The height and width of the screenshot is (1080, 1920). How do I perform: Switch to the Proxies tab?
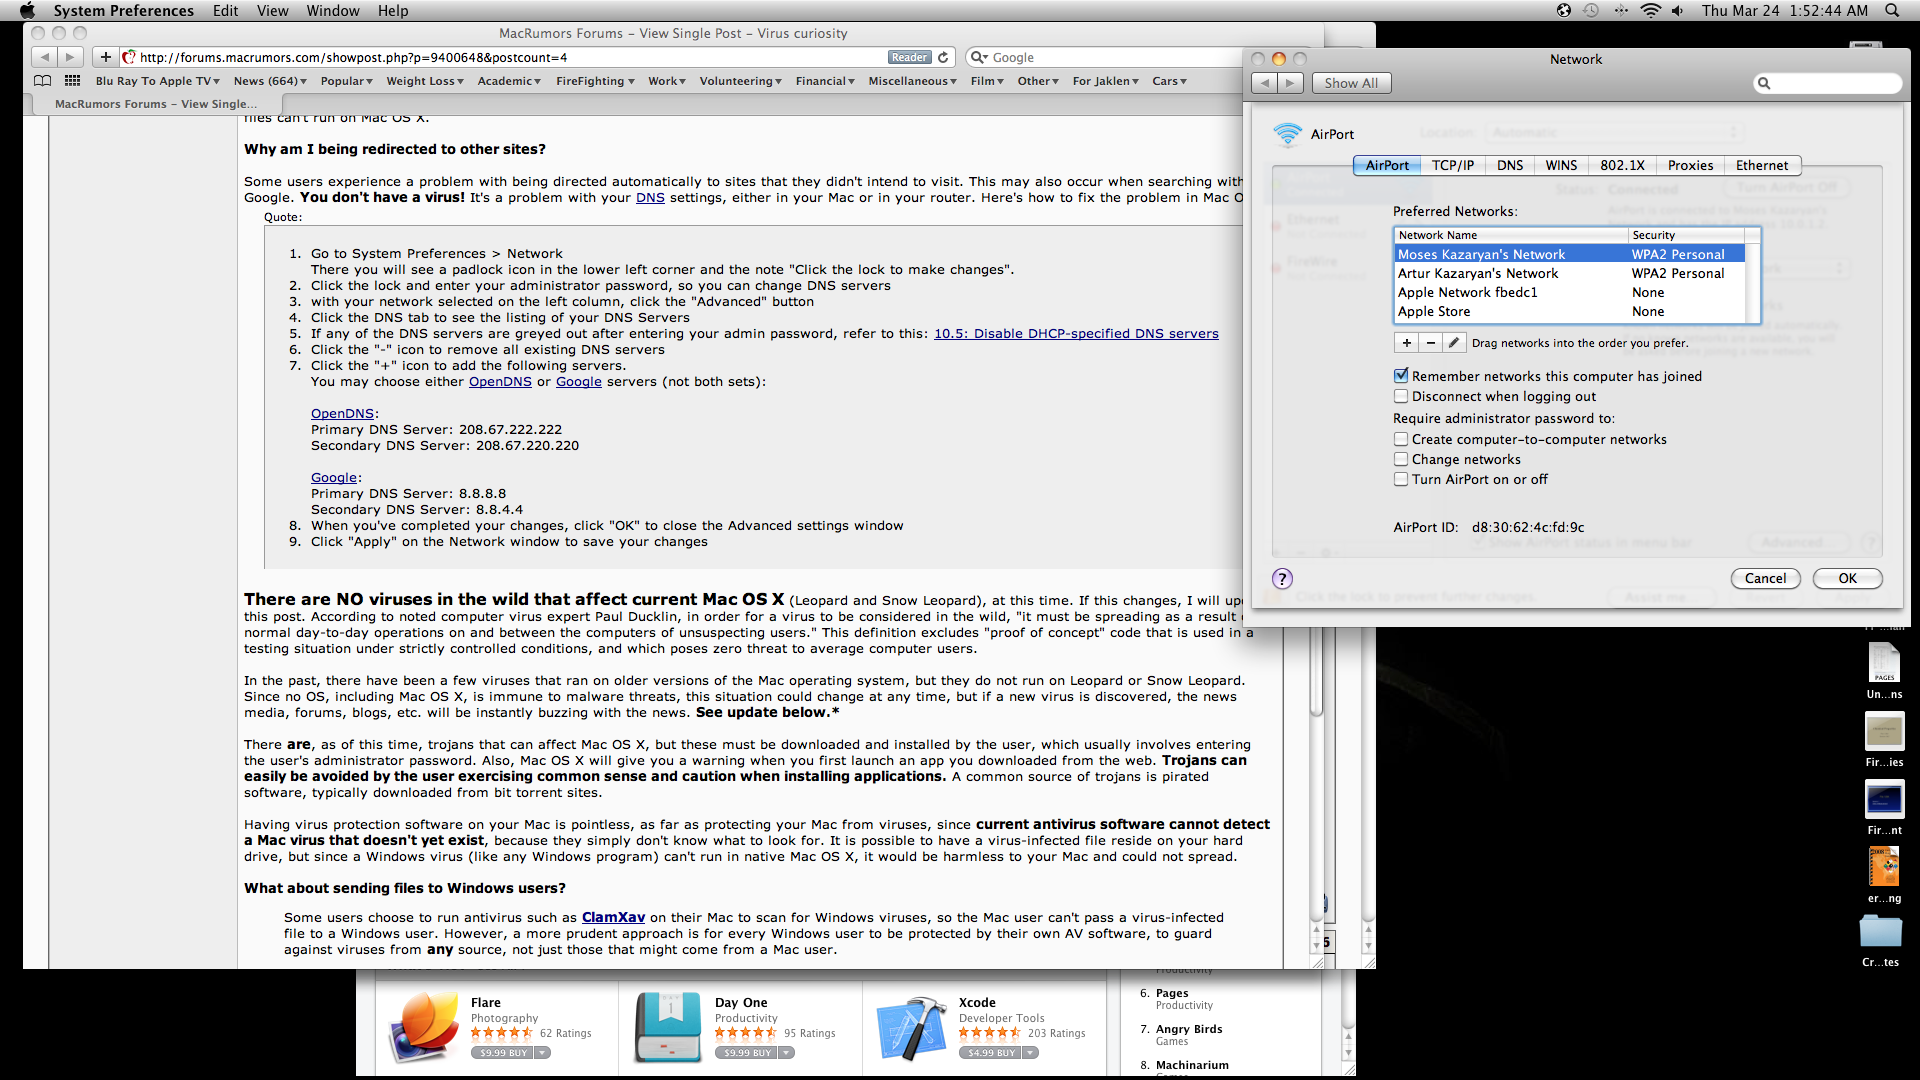click(1690, 165)
